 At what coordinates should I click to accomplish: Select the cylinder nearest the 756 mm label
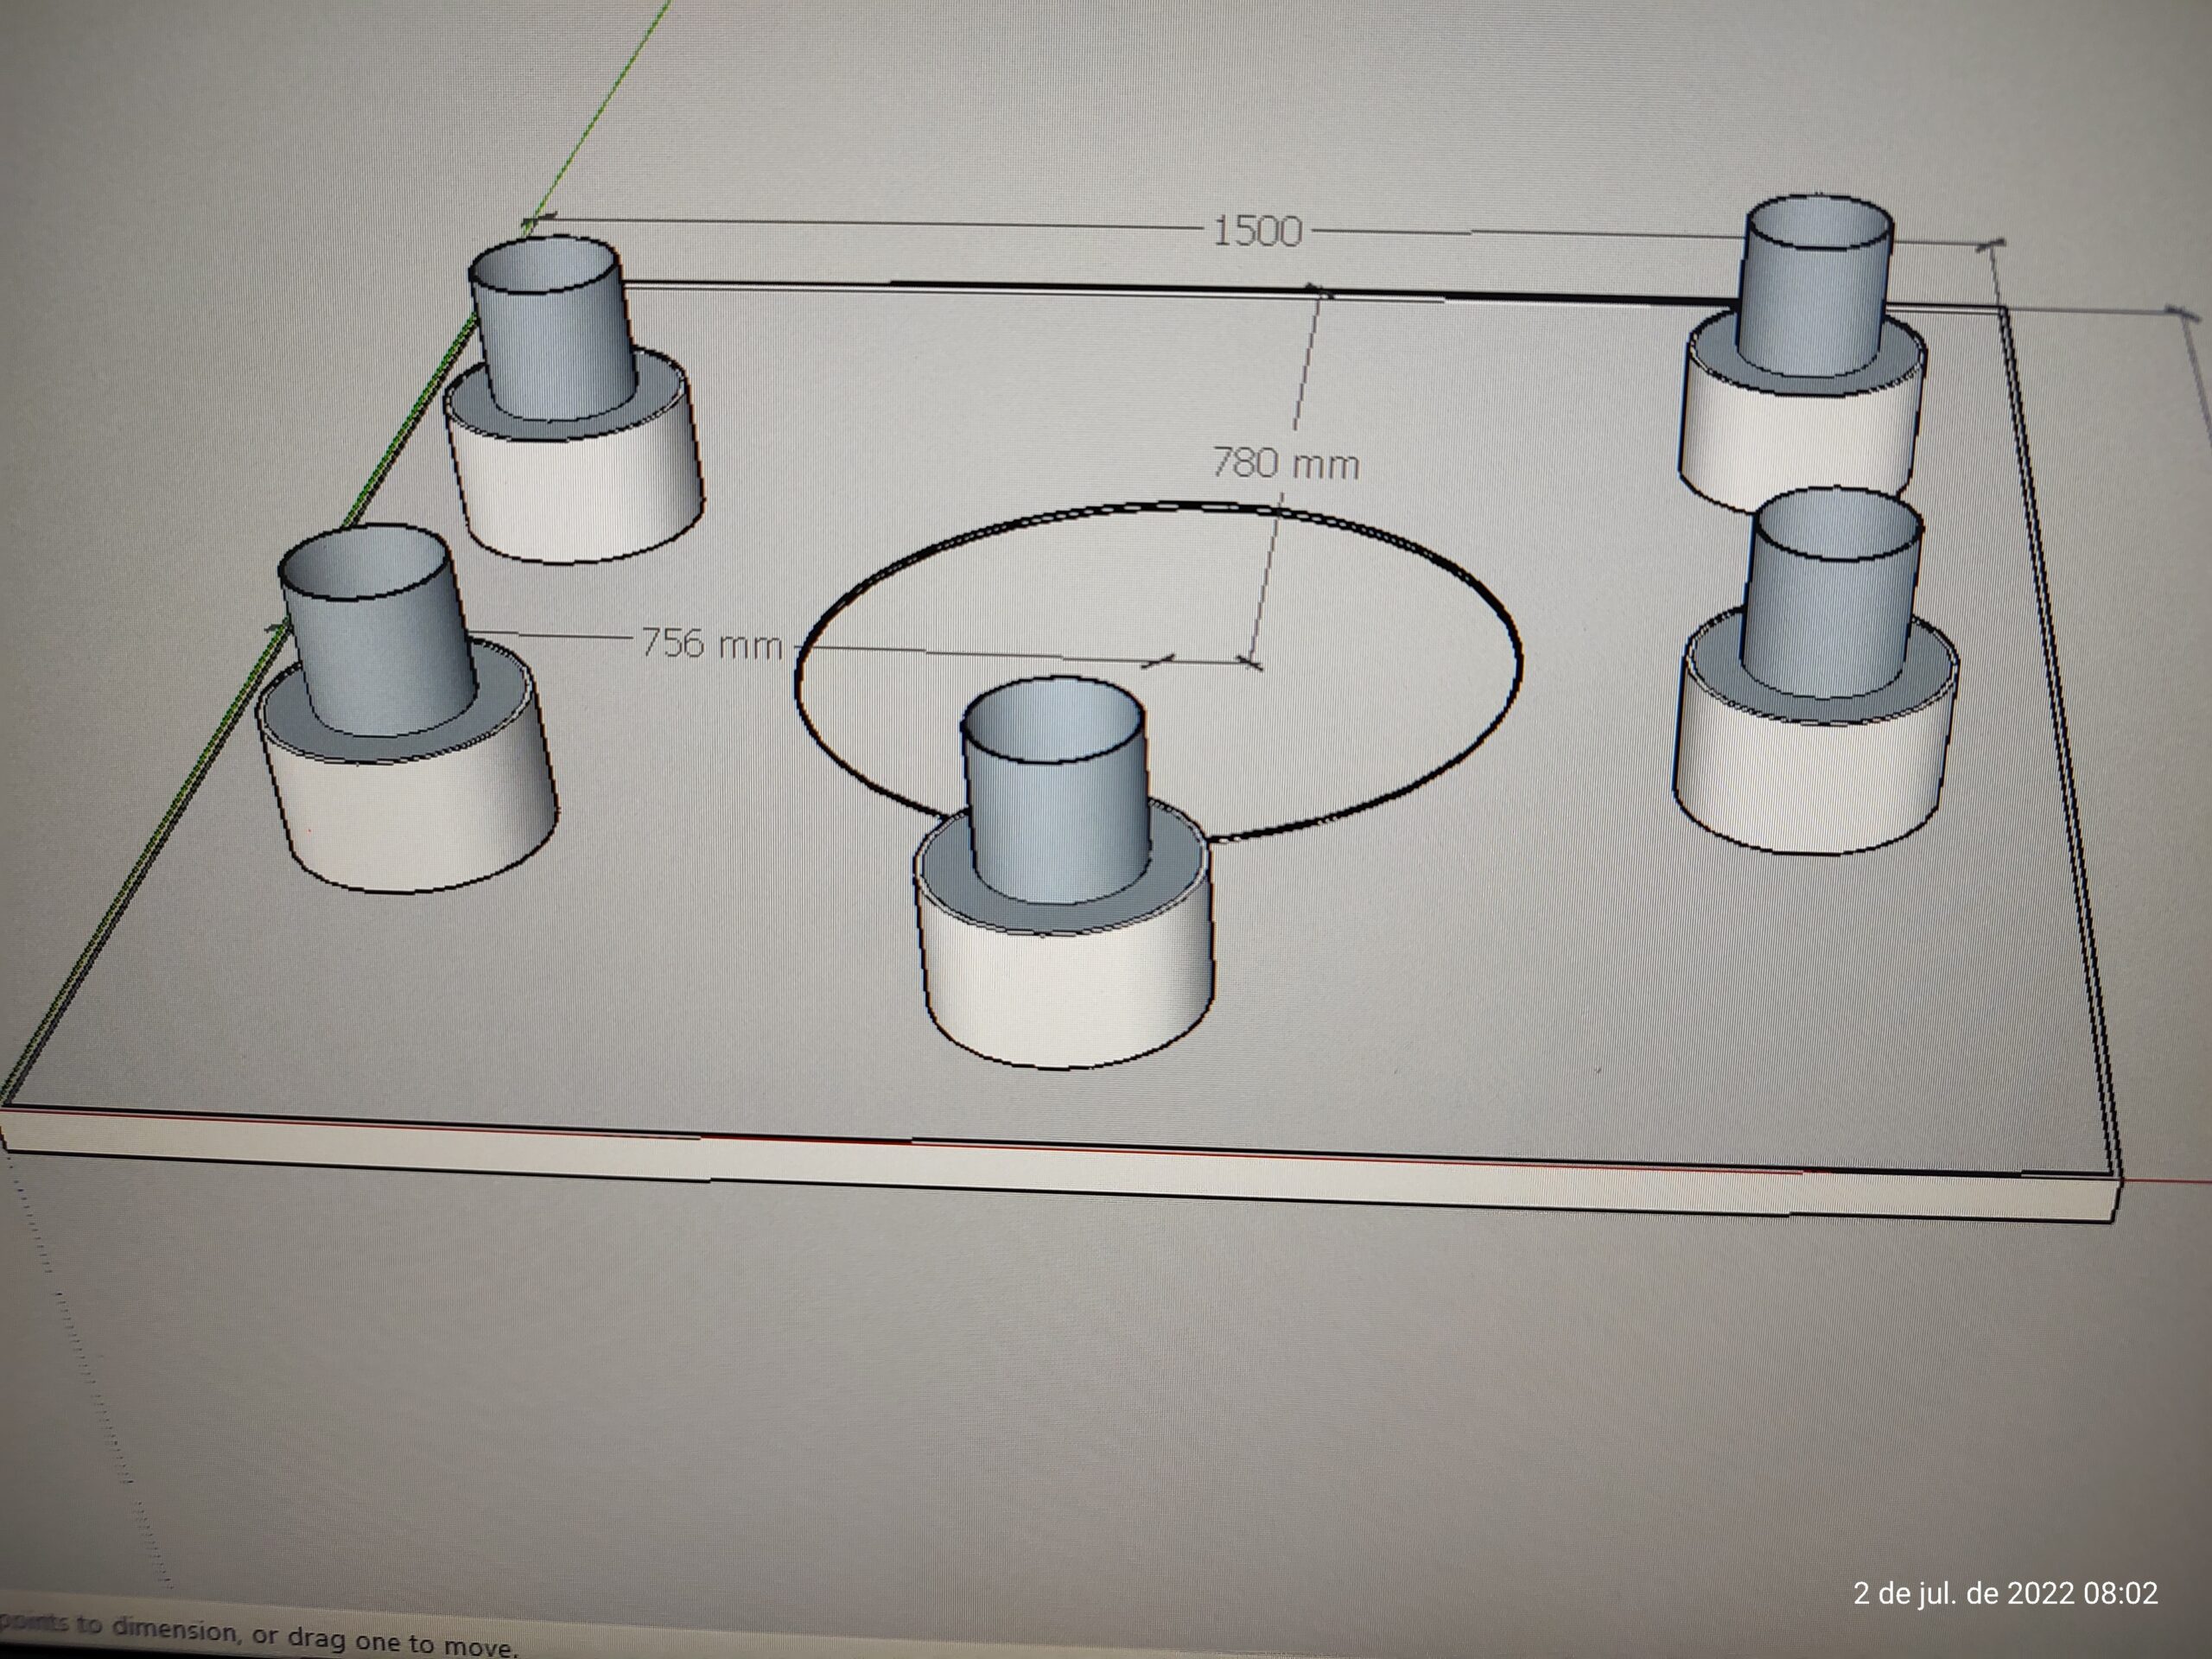click(x=405, y=709)
